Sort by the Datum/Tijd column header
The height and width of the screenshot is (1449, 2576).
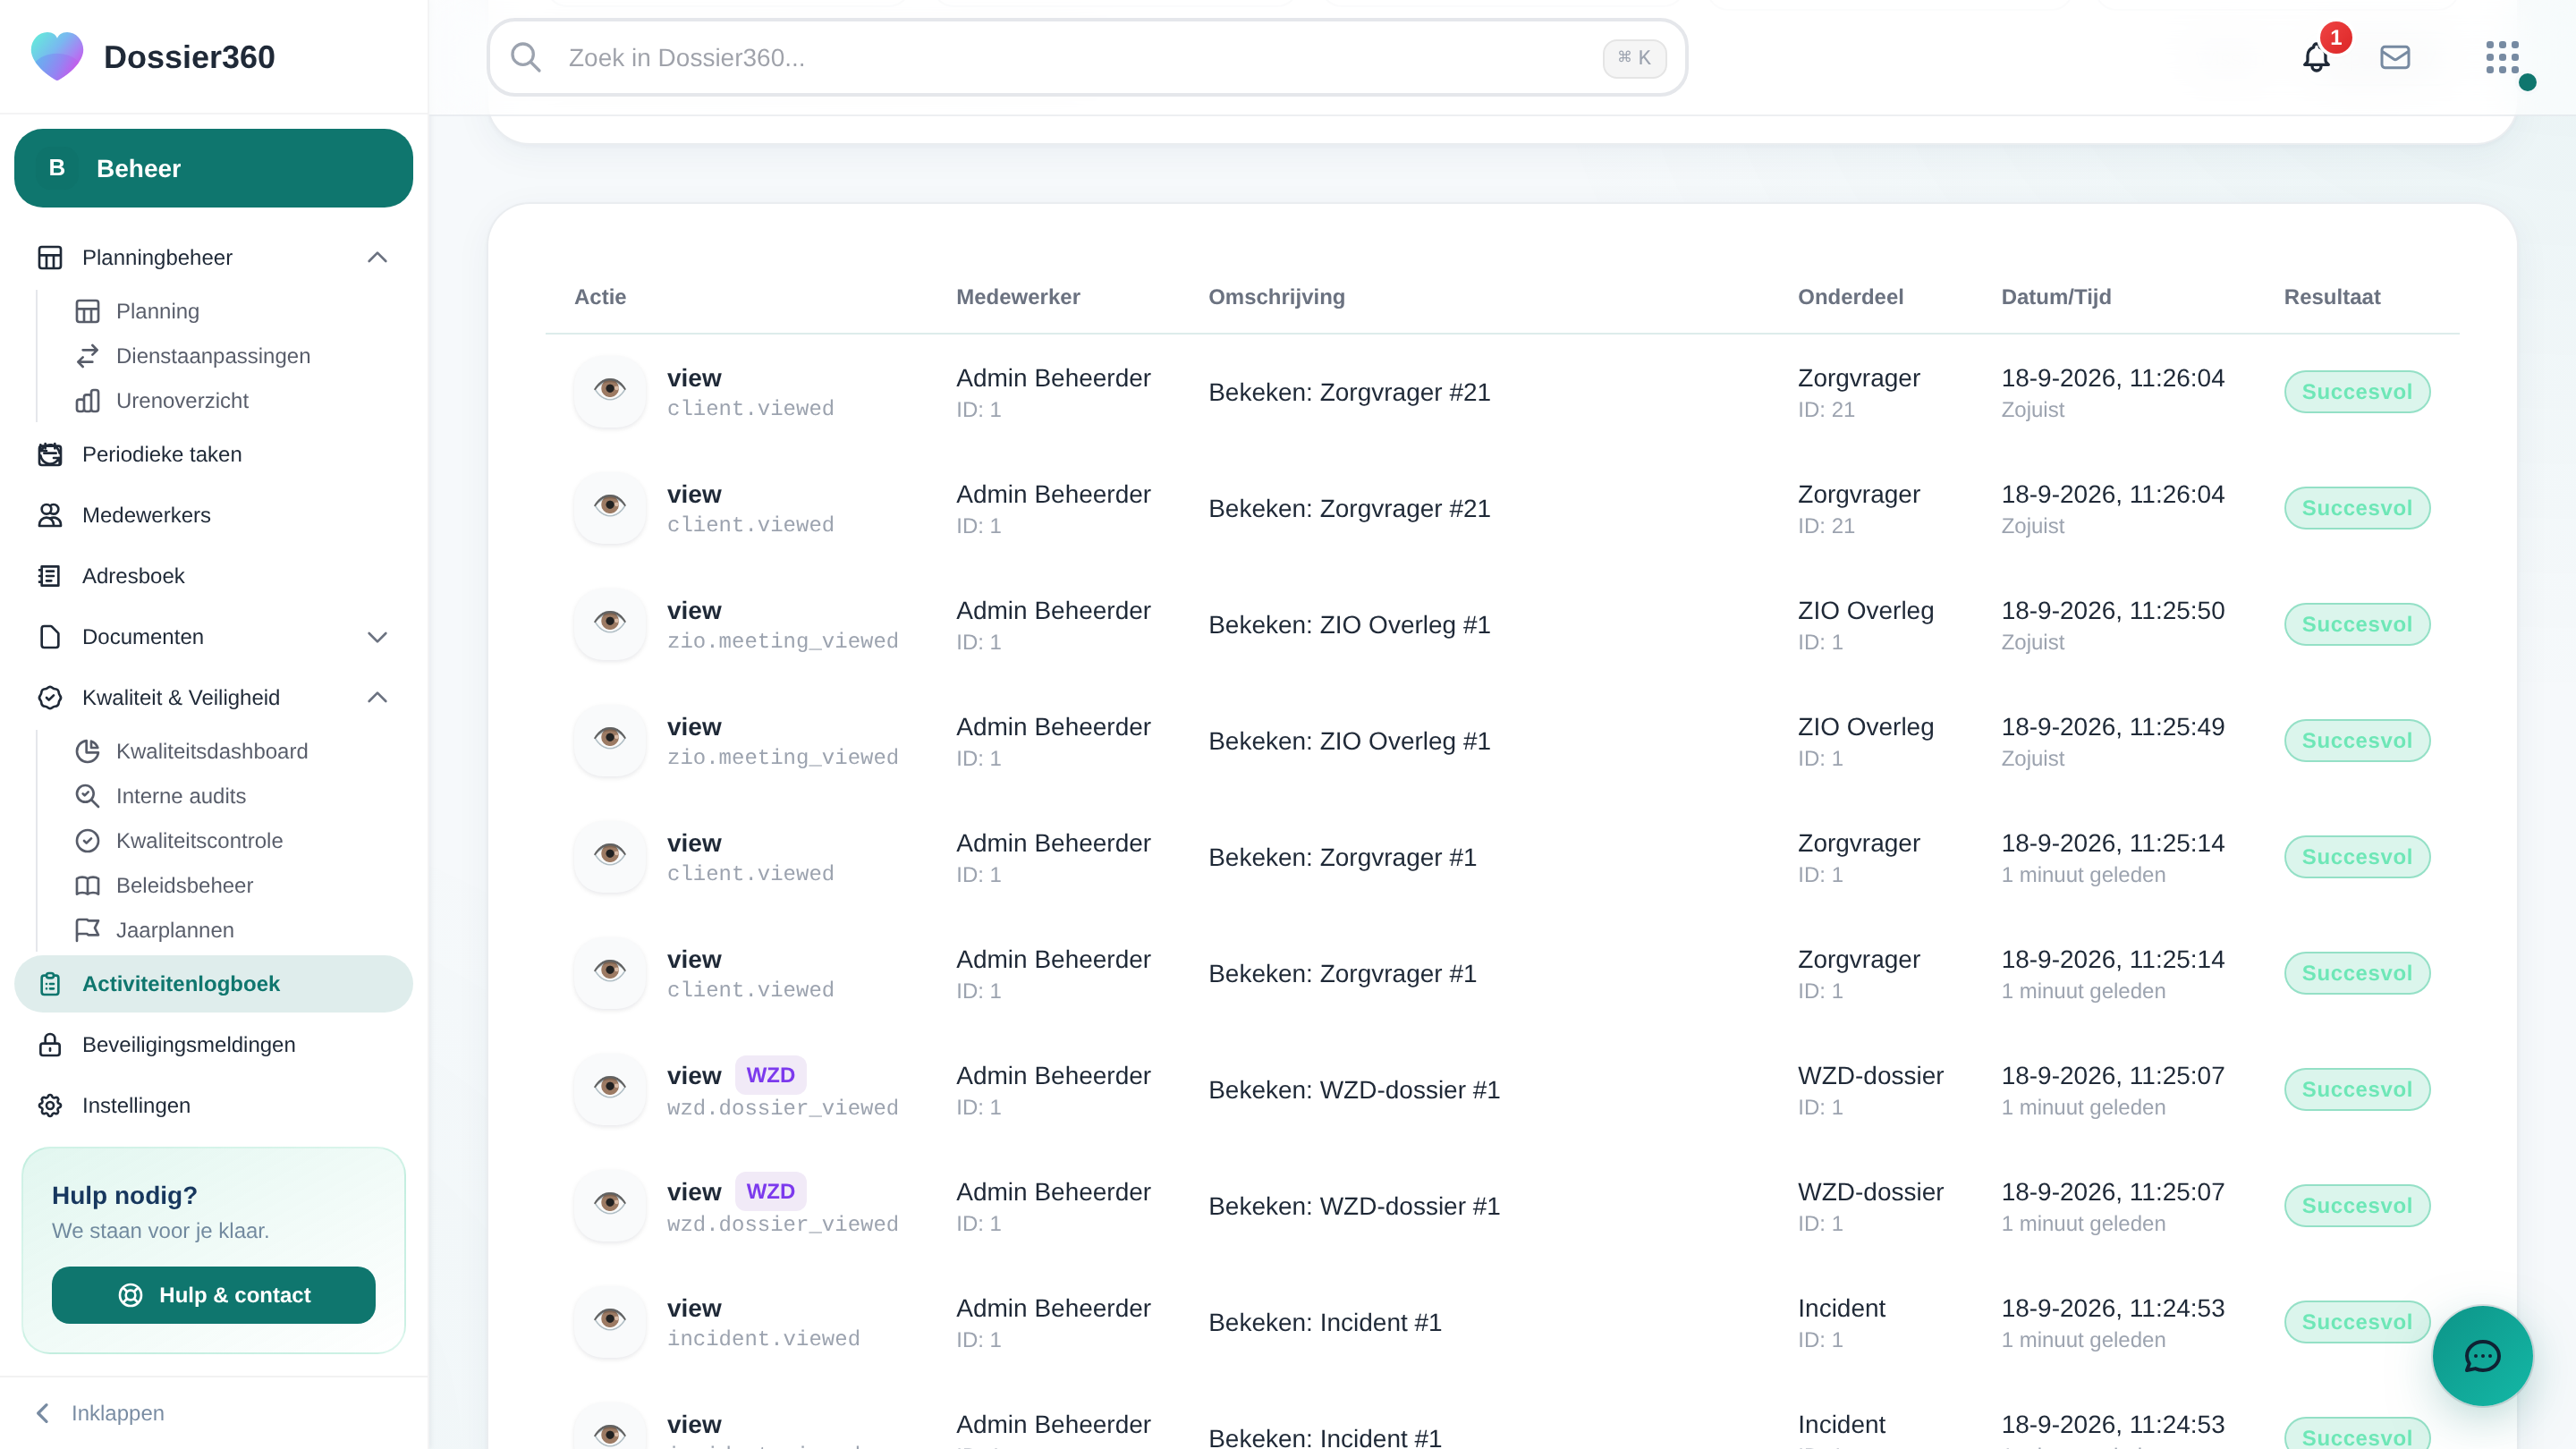coord(2056,297)
